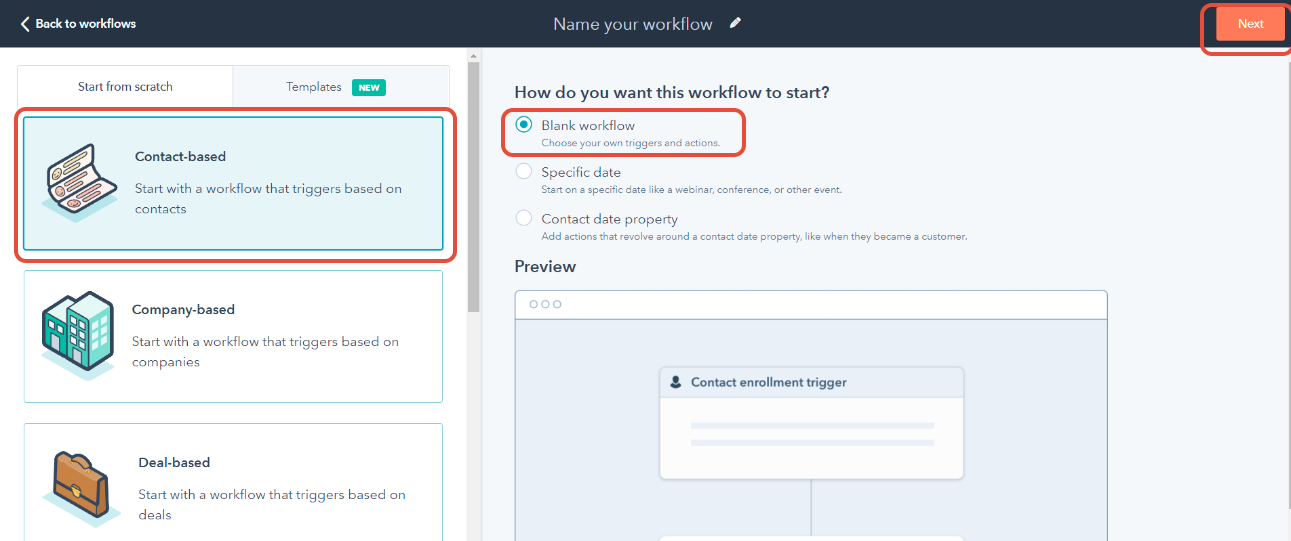The height and width of the screenshot is (541, 1291).
Task: Click the Company-based building icon
Action: [x=78, y=335]
